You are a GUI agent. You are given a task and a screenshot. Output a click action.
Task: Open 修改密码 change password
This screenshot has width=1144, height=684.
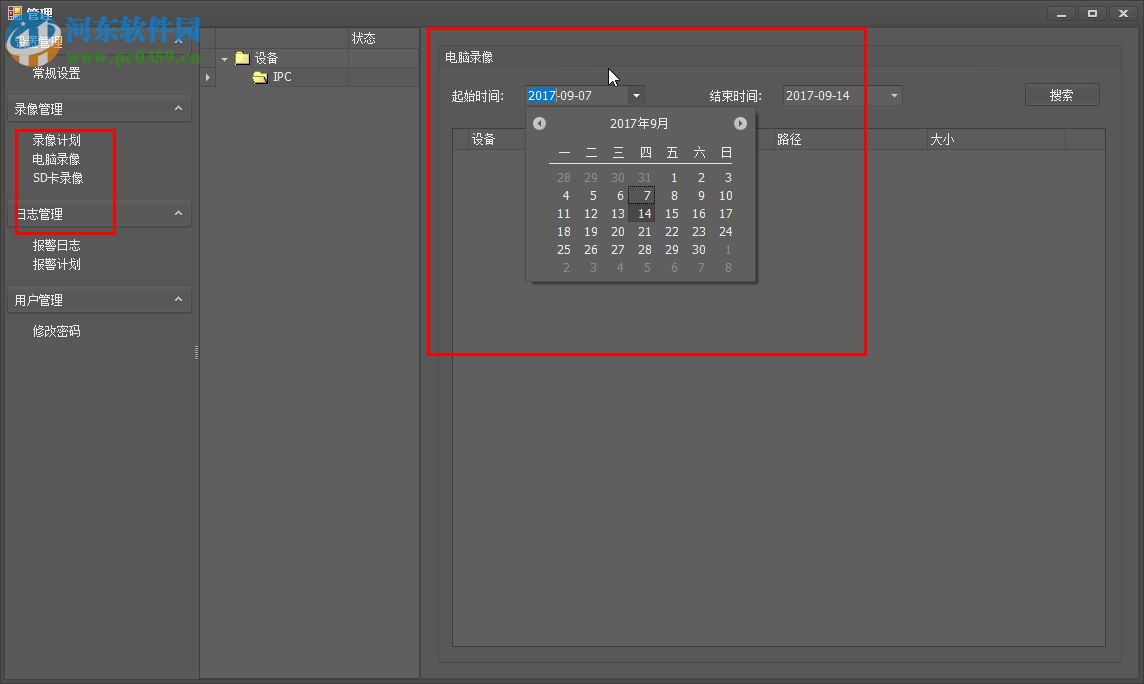coord(56,331)
